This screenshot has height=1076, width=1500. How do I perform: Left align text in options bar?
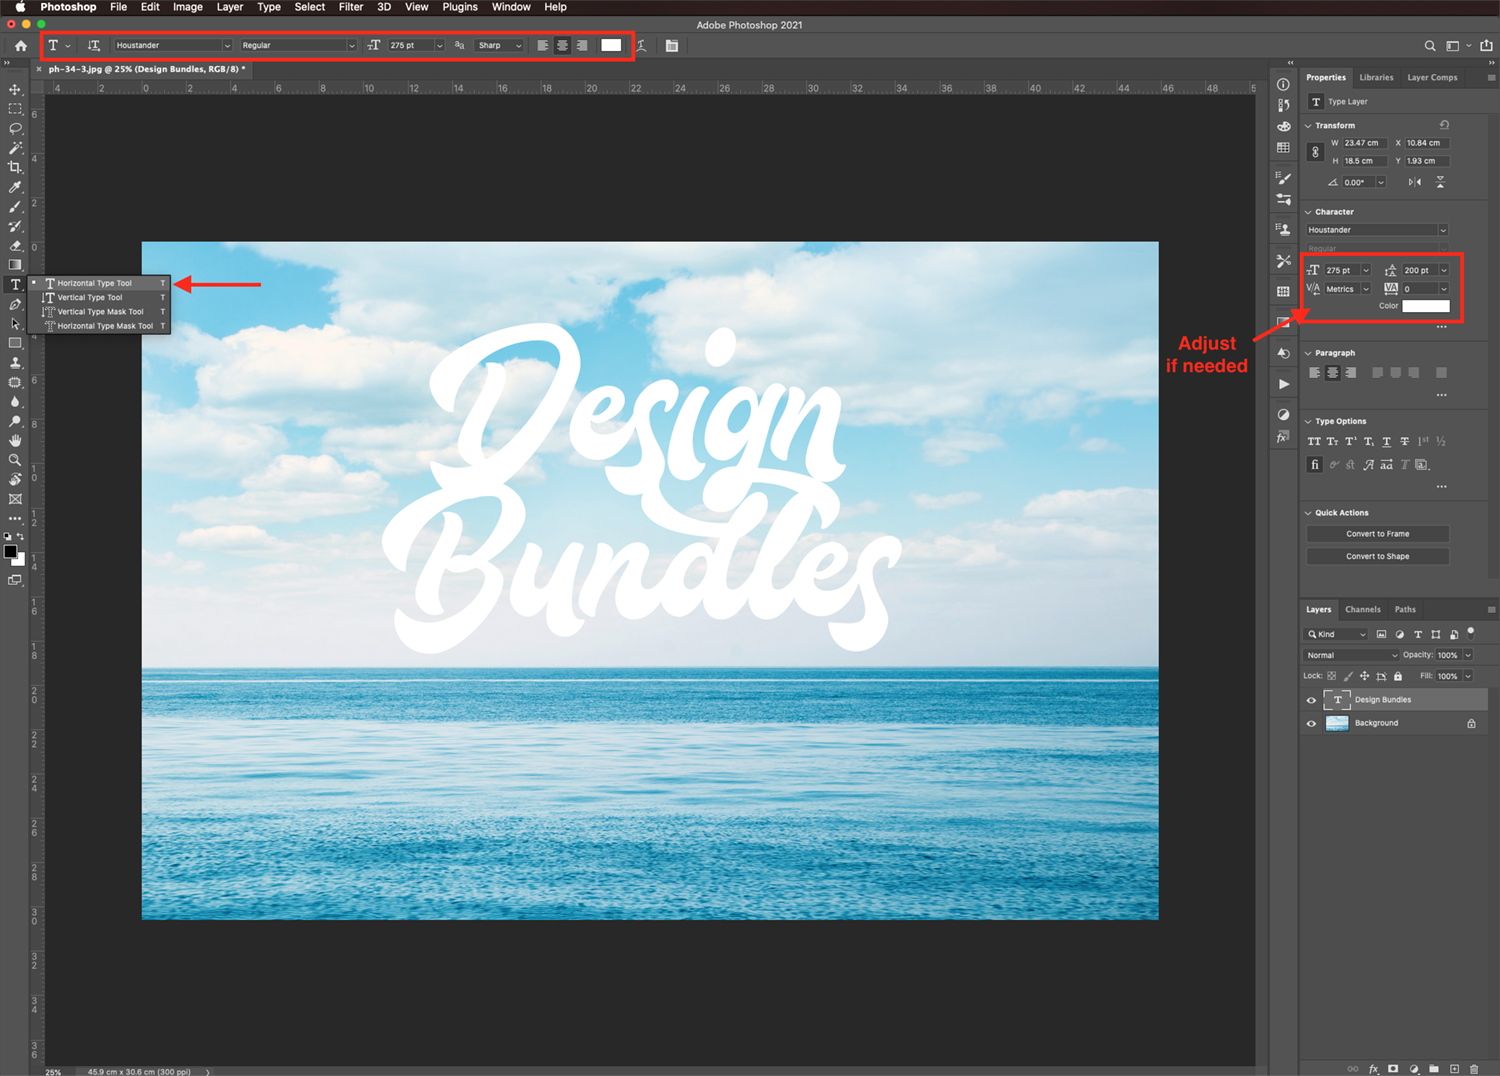click(543, 46)
